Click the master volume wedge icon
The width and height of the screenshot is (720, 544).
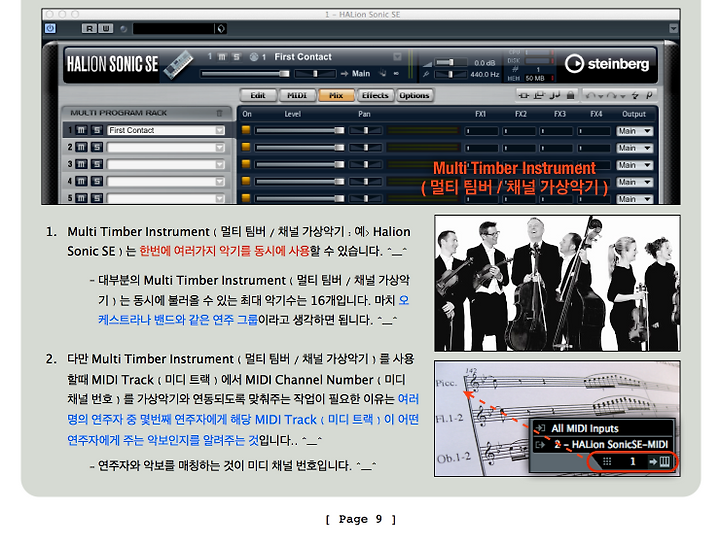(428, 63)
